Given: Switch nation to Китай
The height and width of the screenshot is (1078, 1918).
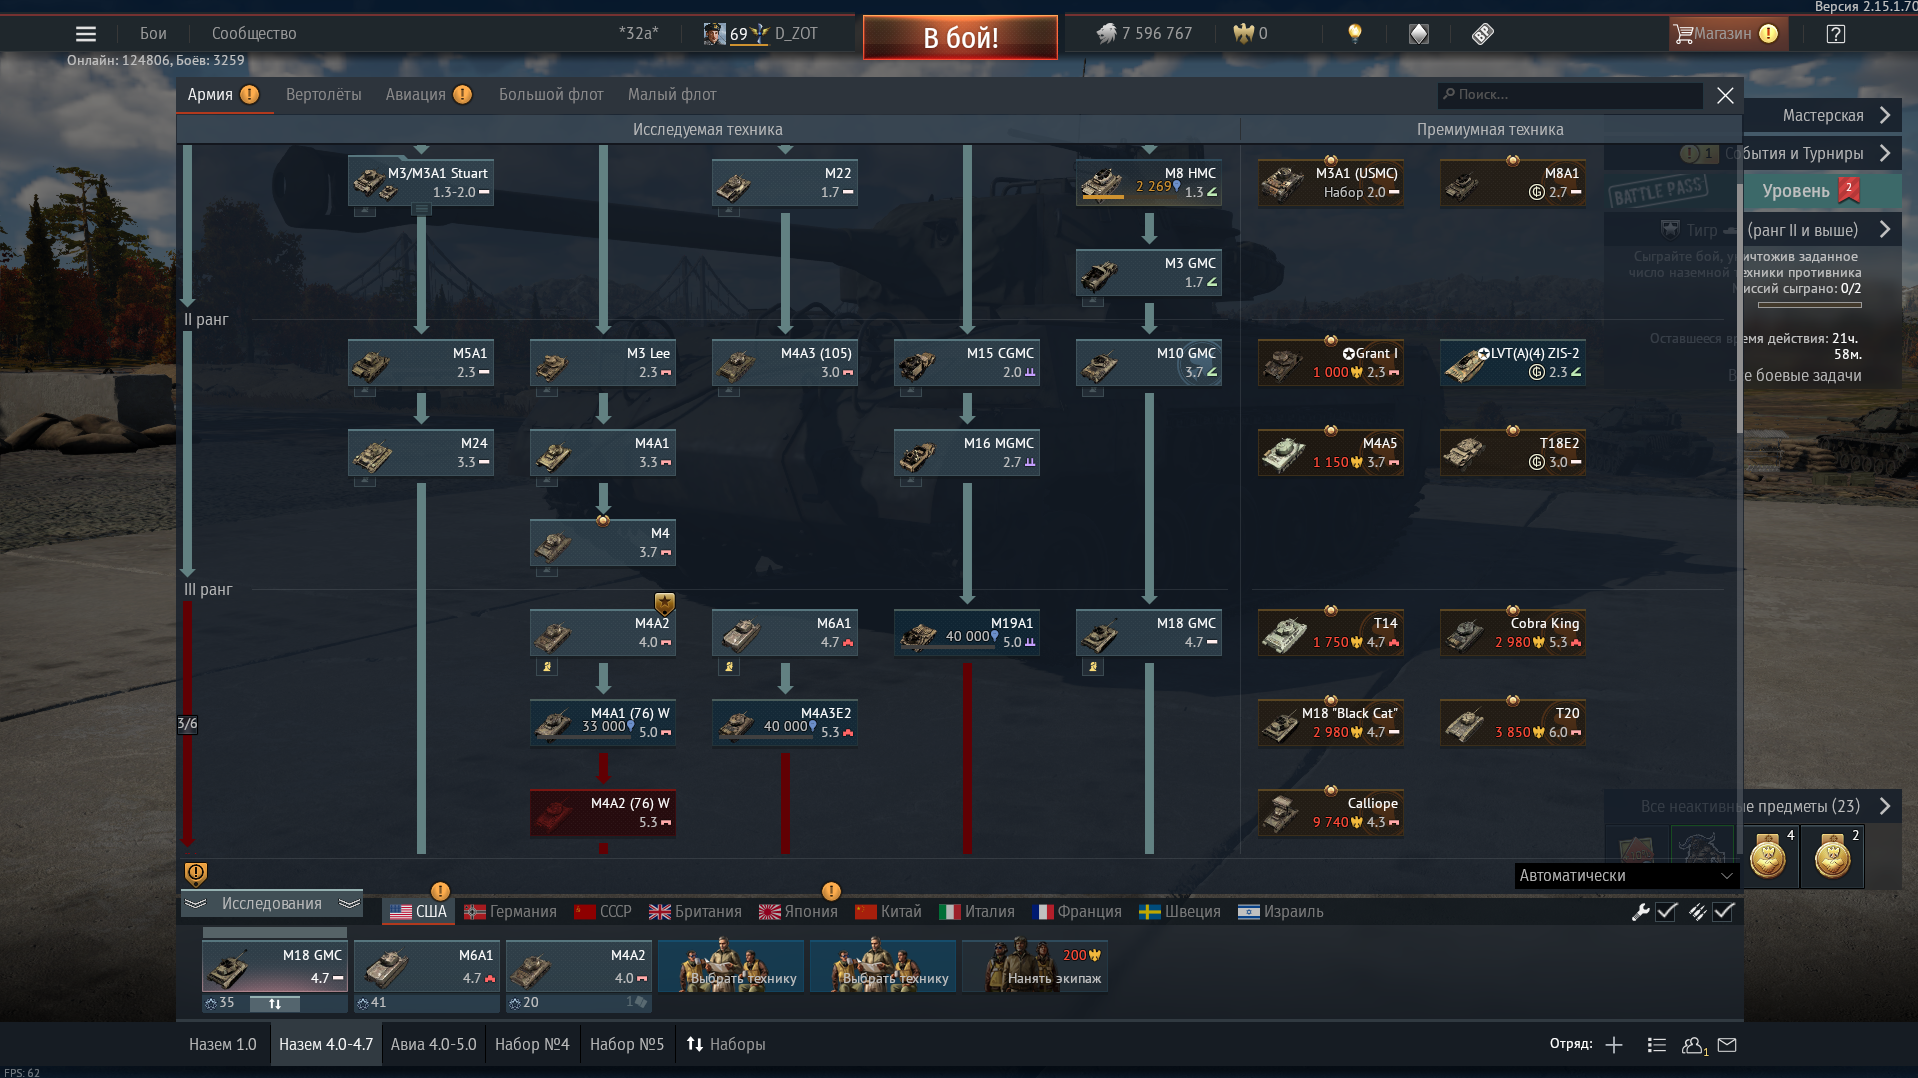Looking at the screenshot, I should click(888, 912).
